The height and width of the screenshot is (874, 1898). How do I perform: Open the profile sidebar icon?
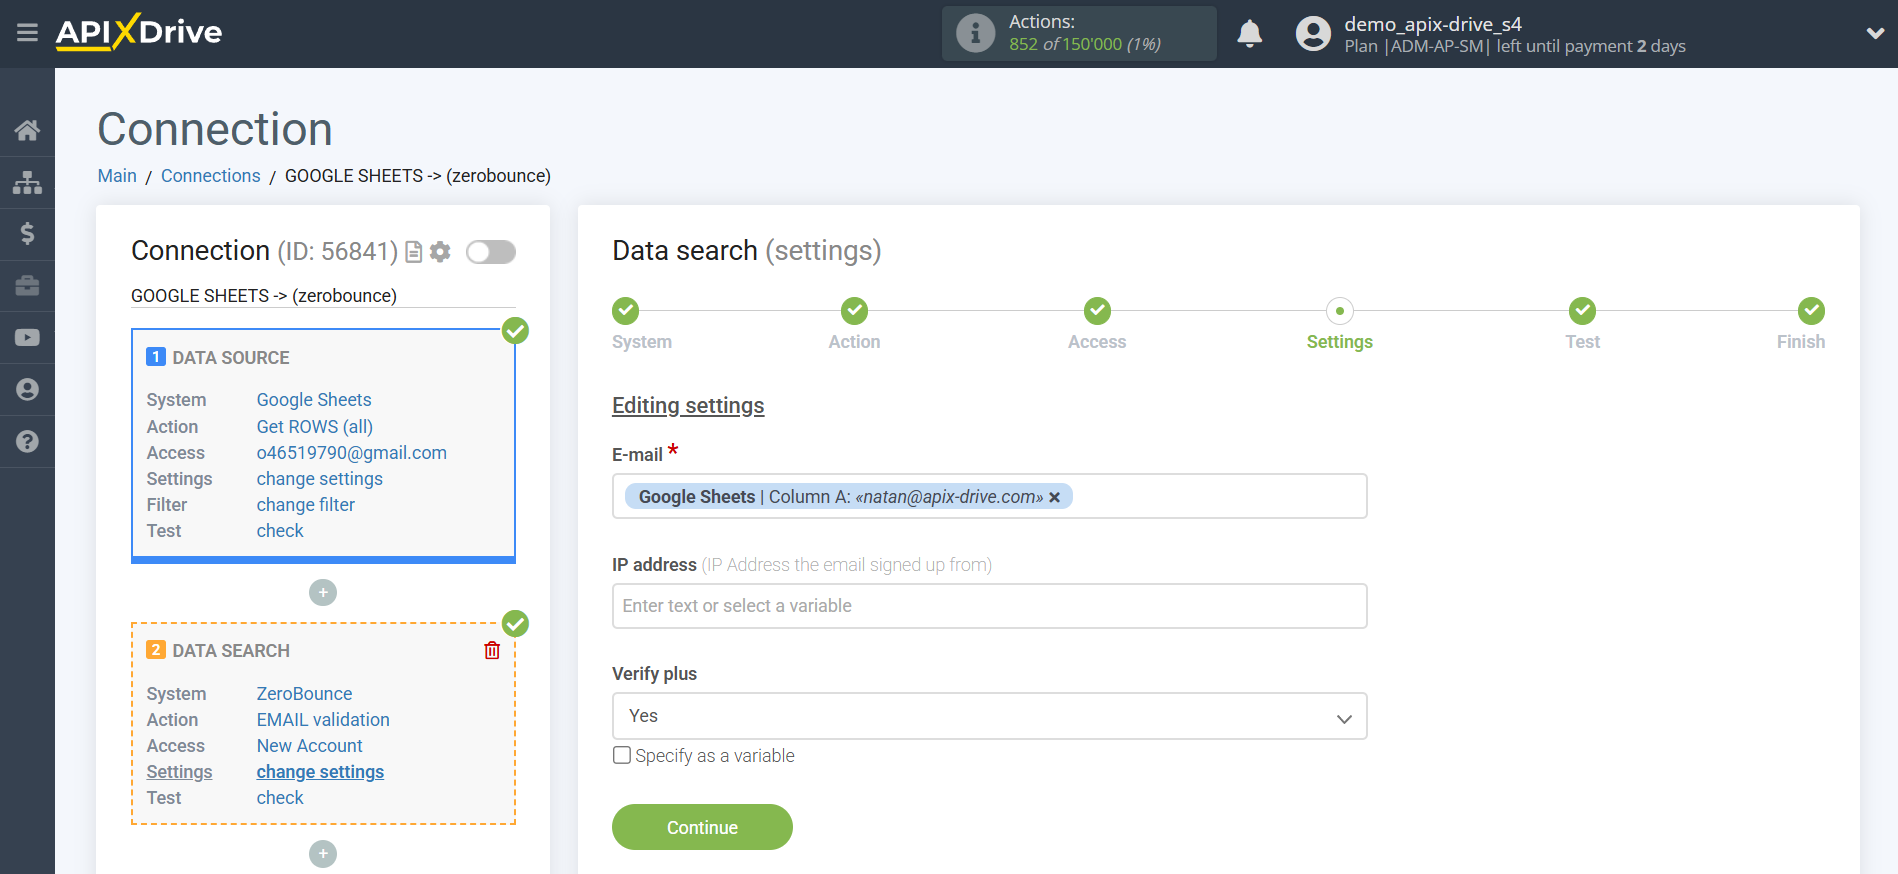pyautogui.click(x=27, y=389)
